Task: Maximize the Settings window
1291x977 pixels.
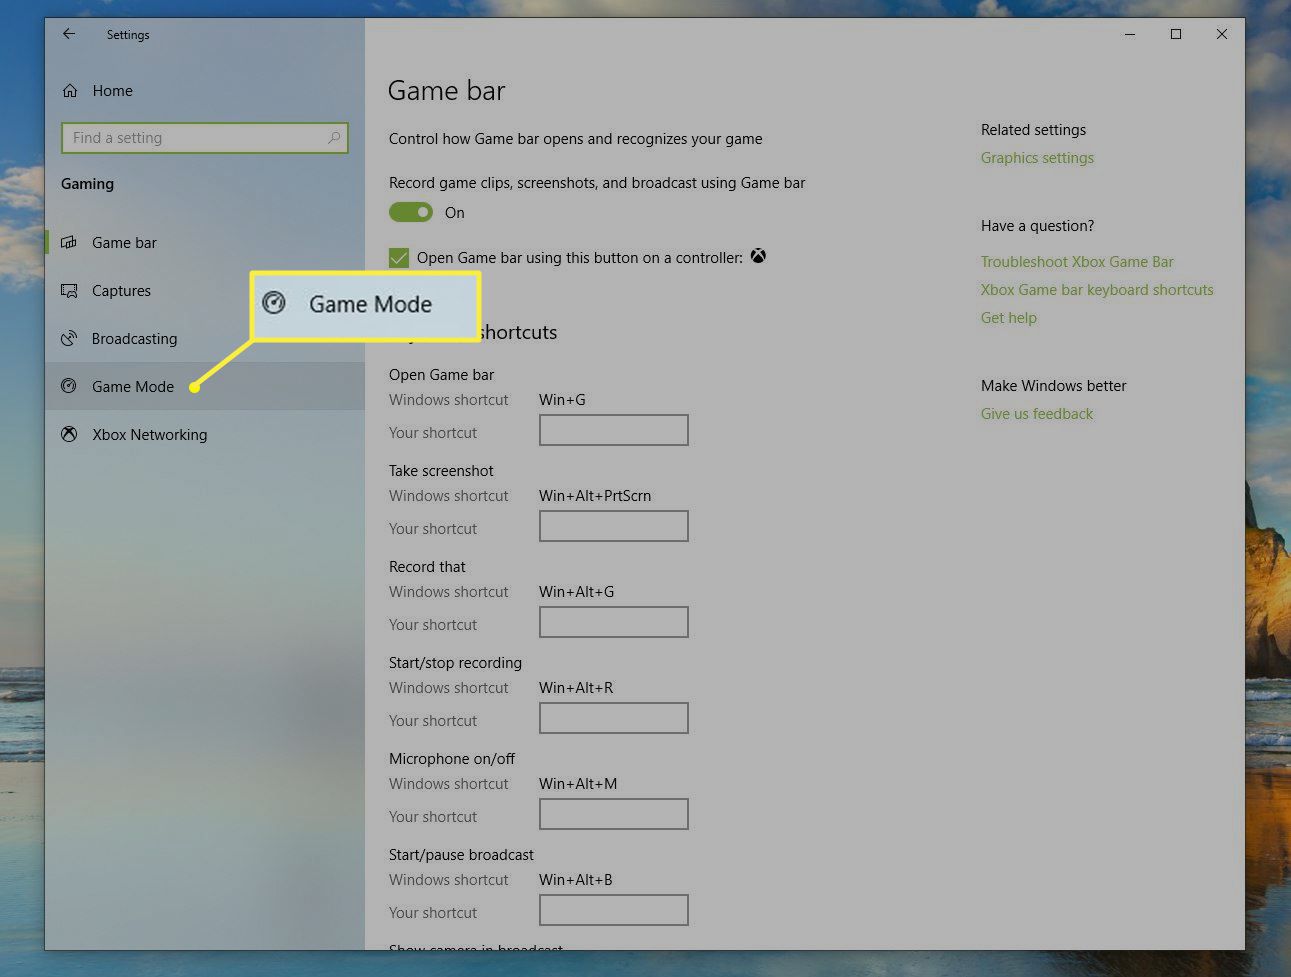Action: pyautogui.click(x=1176, y=34)
